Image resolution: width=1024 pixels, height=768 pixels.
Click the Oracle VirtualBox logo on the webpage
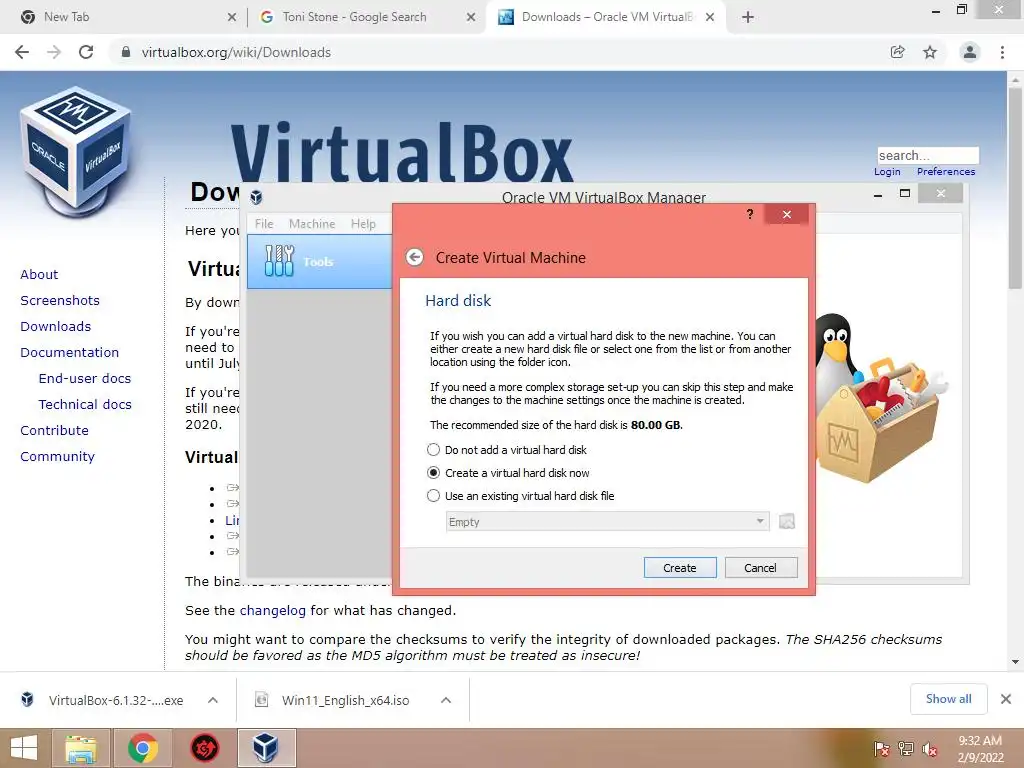click(75, 152)
